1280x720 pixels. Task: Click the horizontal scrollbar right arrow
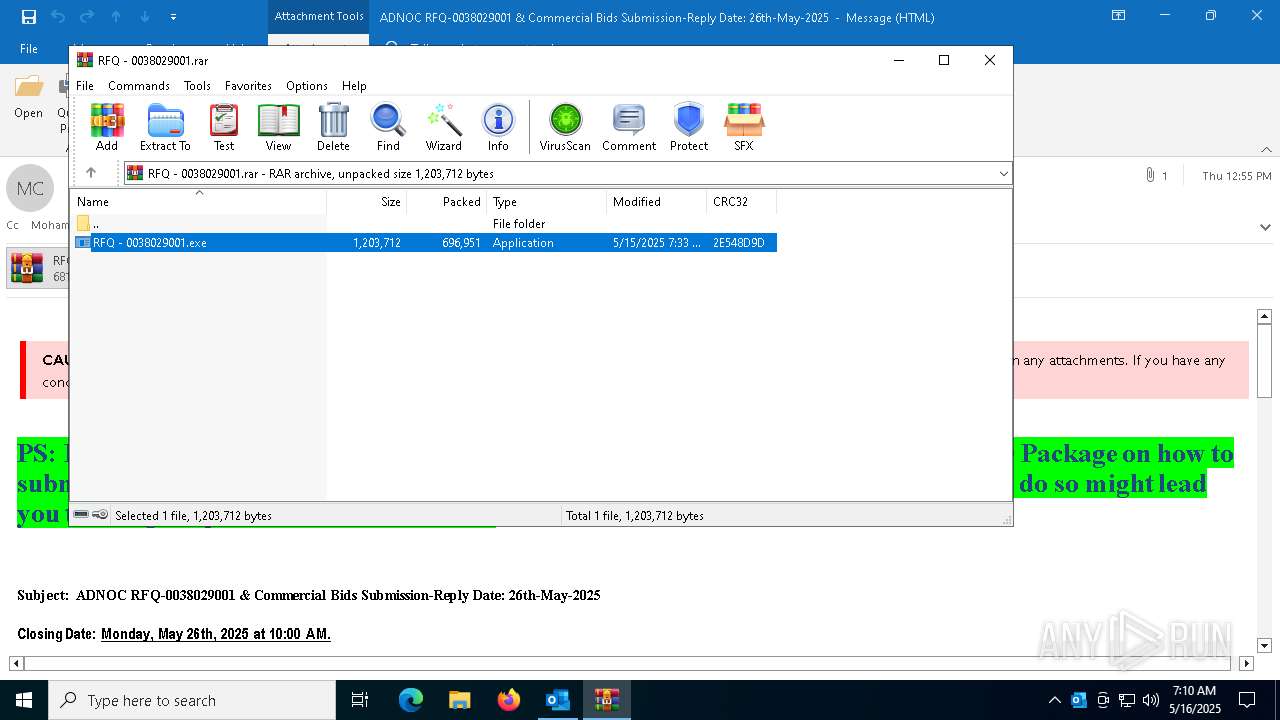point(1246,663)
